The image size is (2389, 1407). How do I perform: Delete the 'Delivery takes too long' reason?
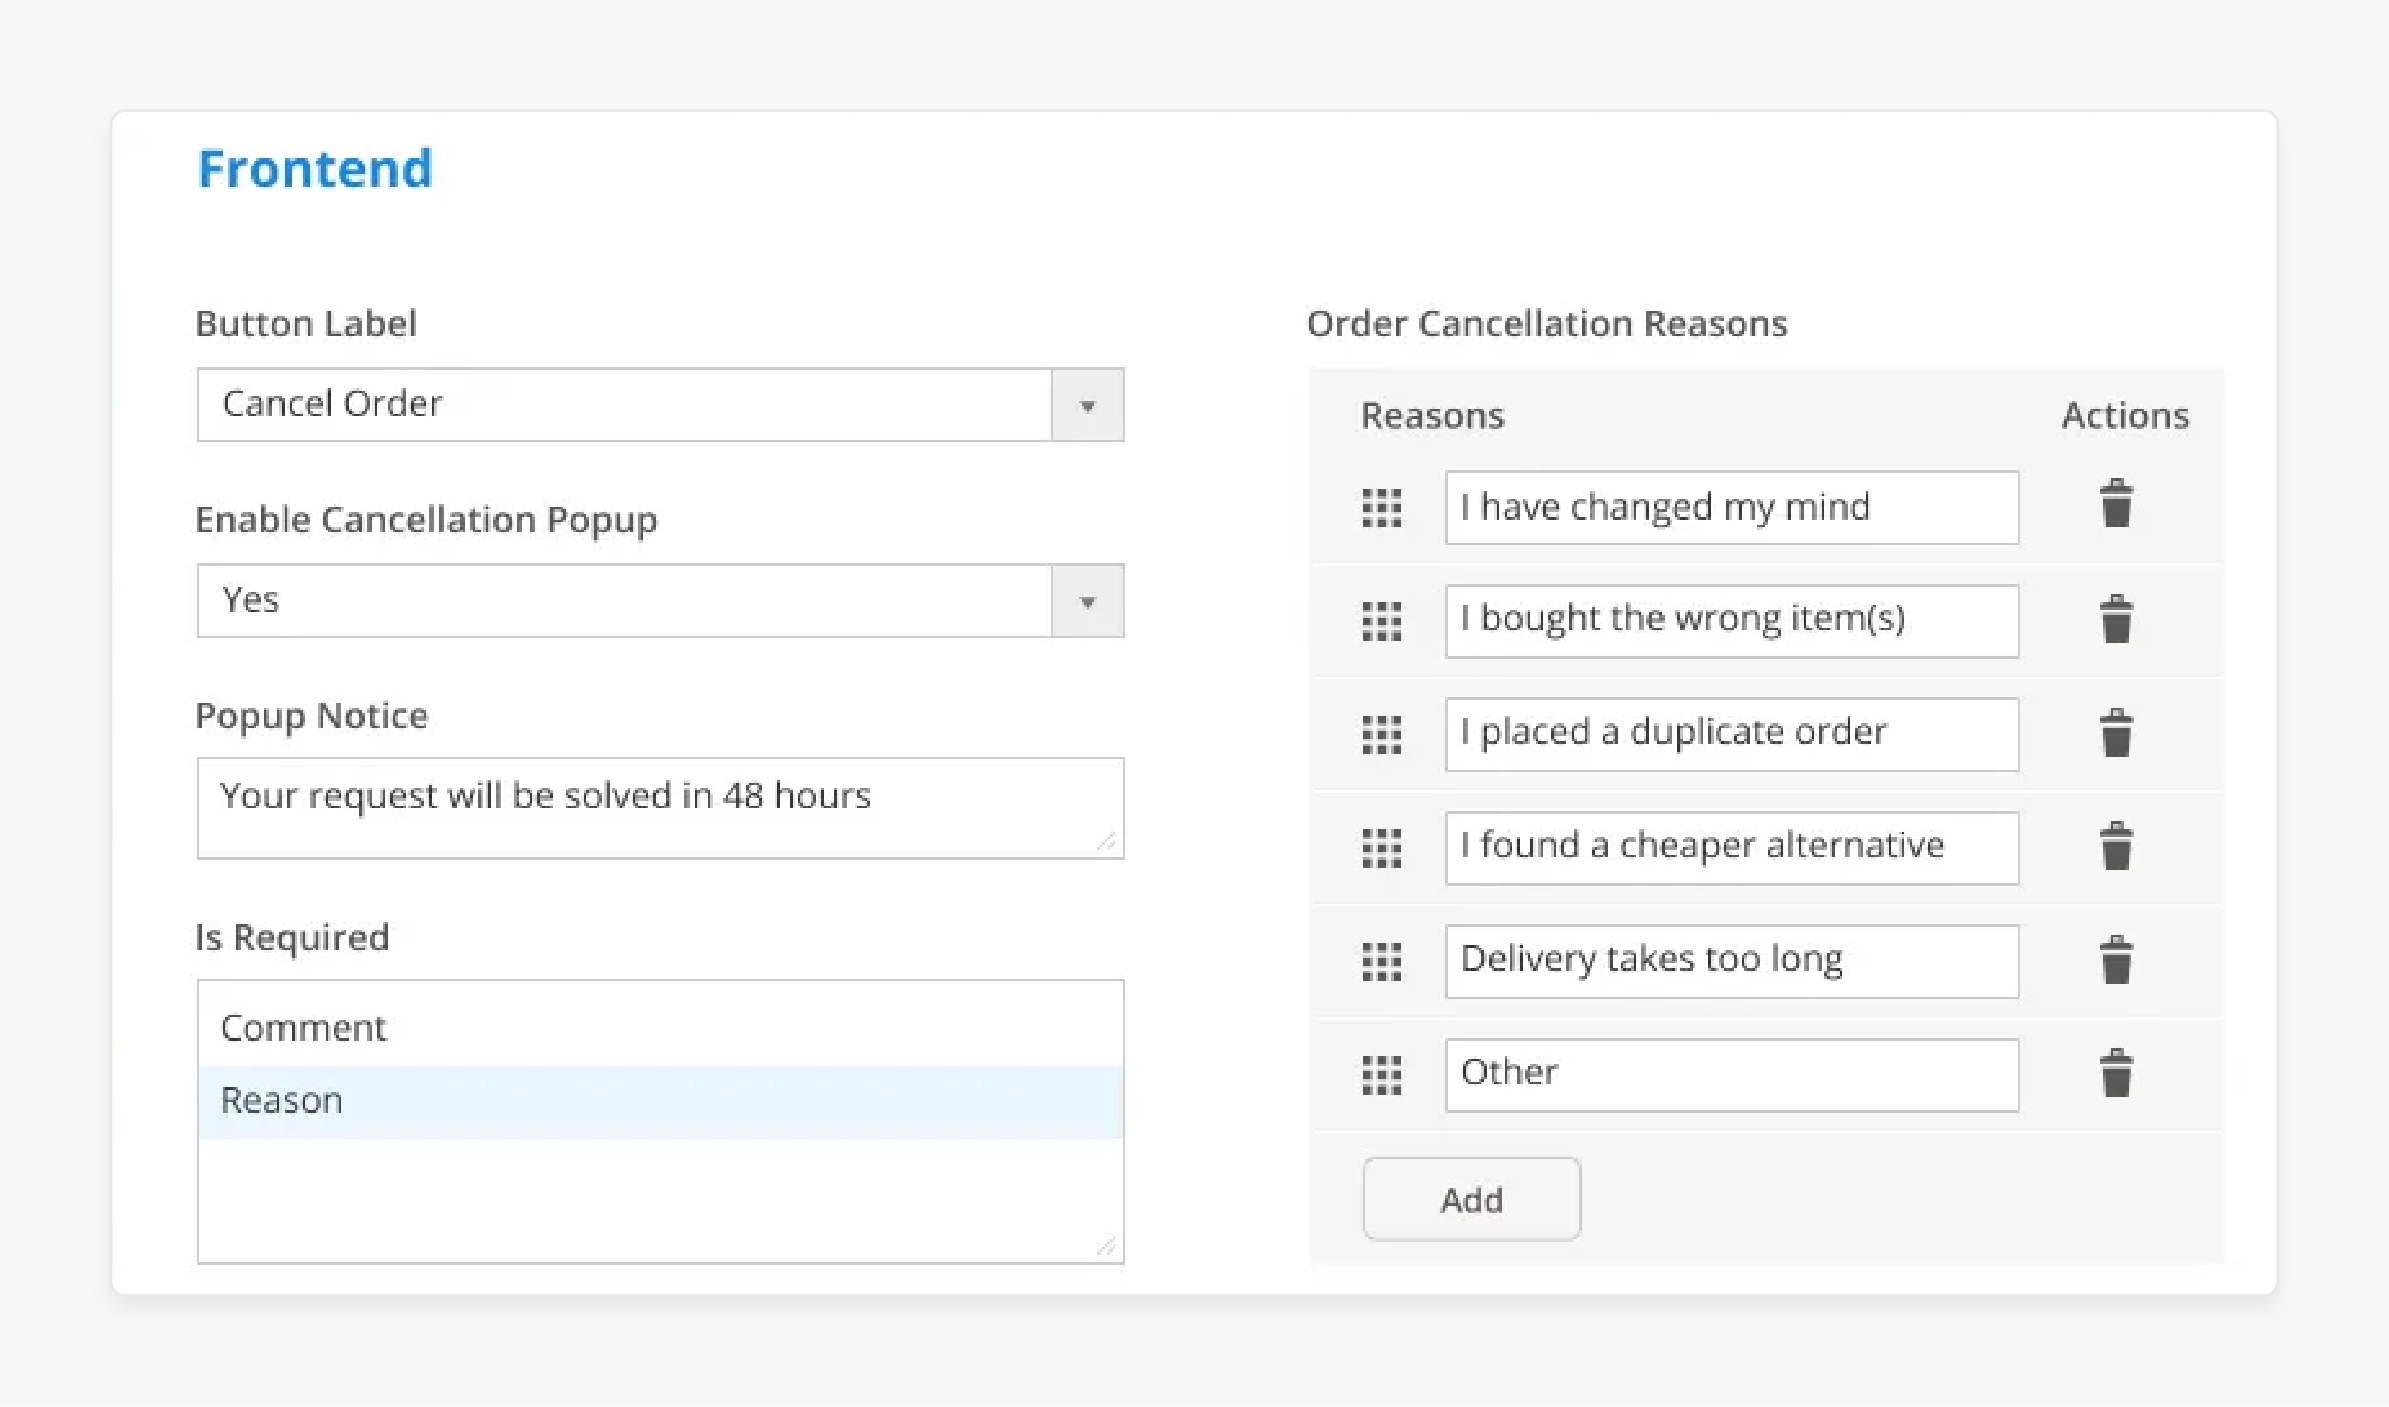point(2116,960)
